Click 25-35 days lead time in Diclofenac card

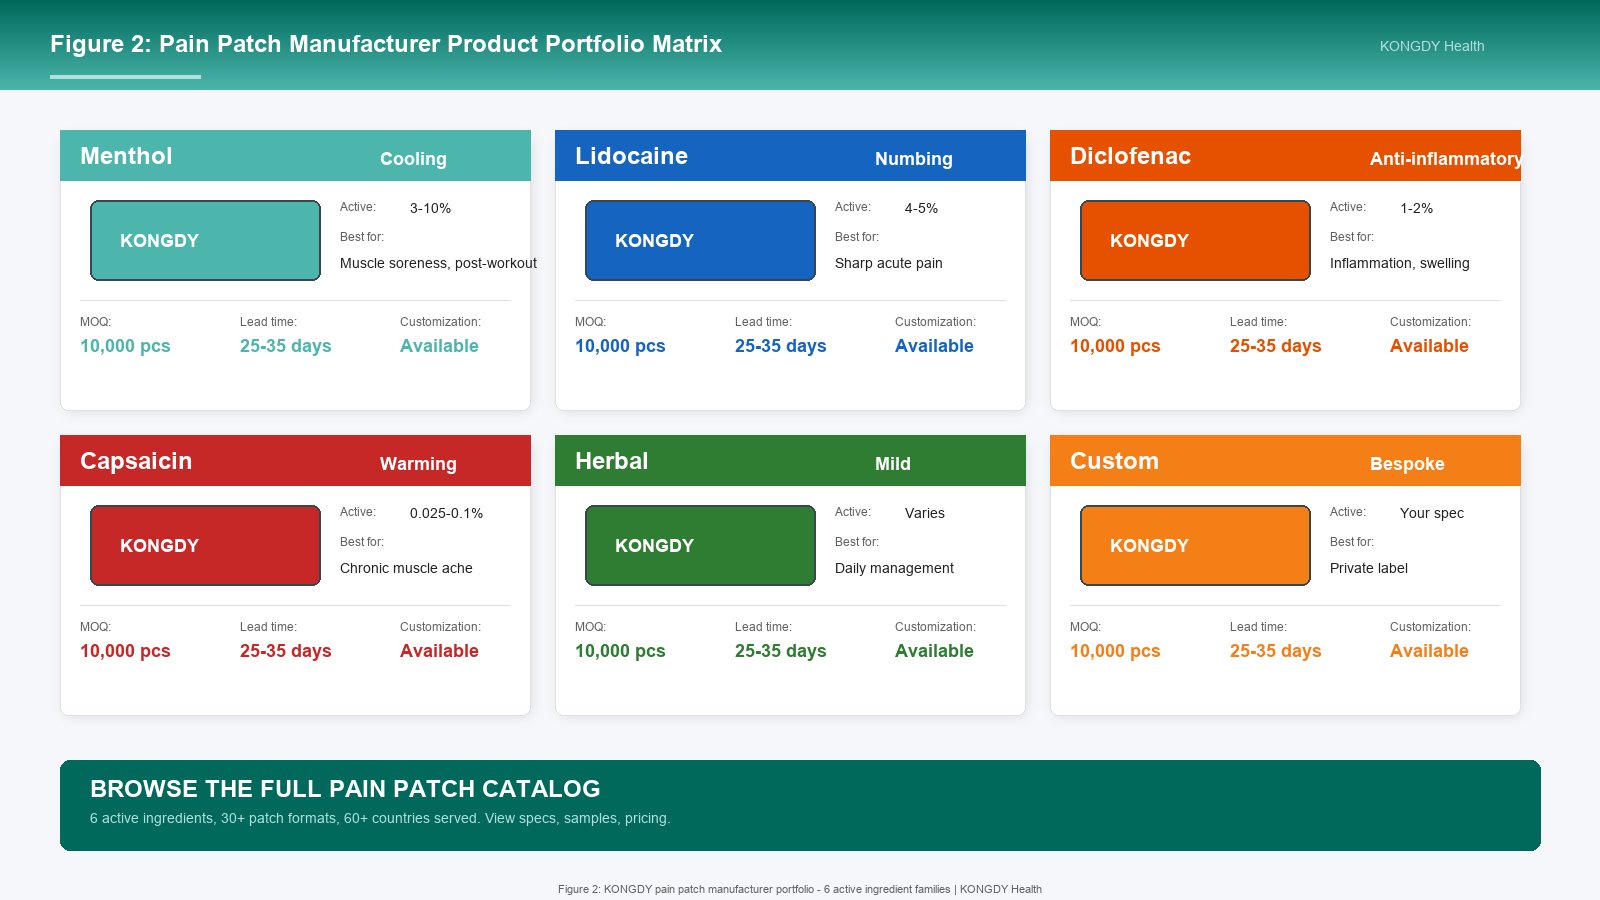click(1275, 346)
